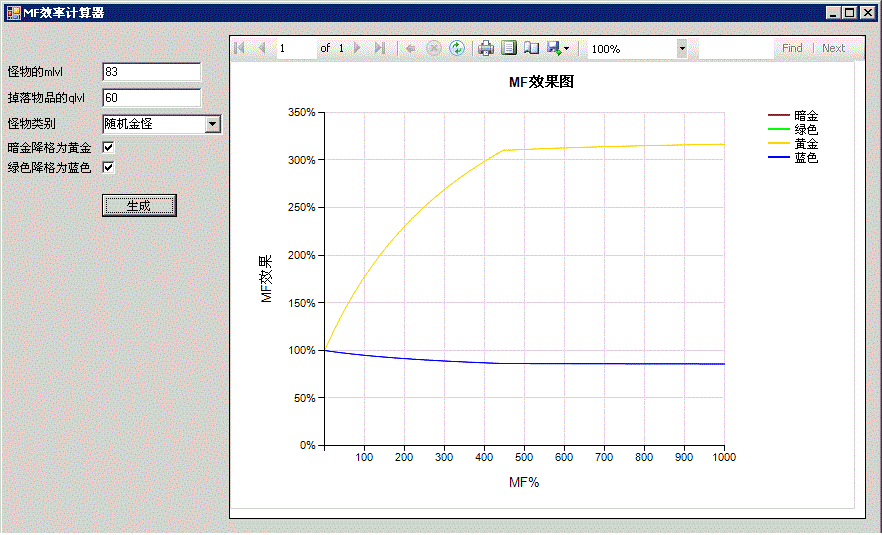Open the 怪物类别 dropdown

212,124
